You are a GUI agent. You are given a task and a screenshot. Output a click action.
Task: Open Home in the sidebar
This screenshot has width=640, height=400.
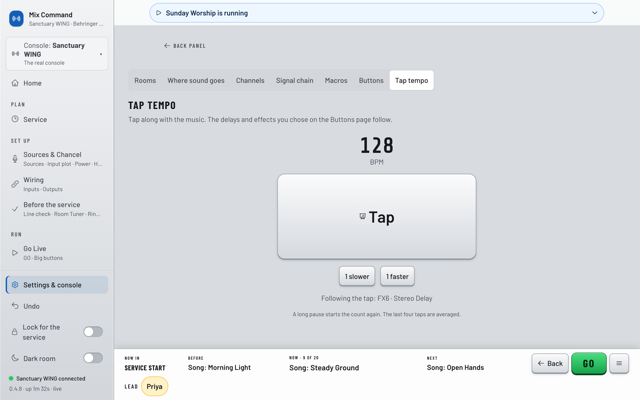(57, 83)
